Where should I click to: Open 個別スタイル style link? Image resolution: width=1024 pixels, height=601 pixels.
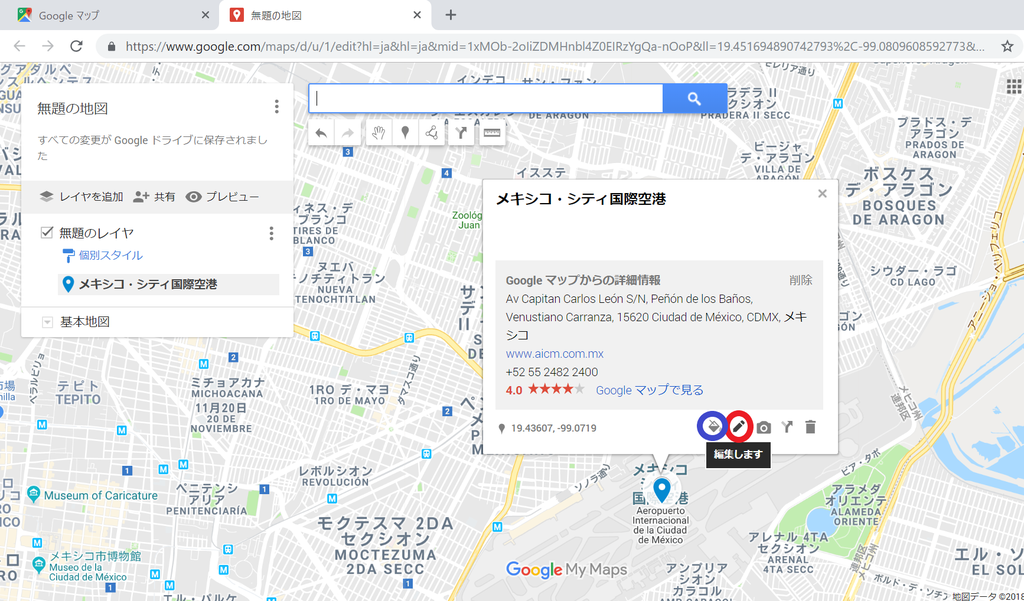coord(102,255)
